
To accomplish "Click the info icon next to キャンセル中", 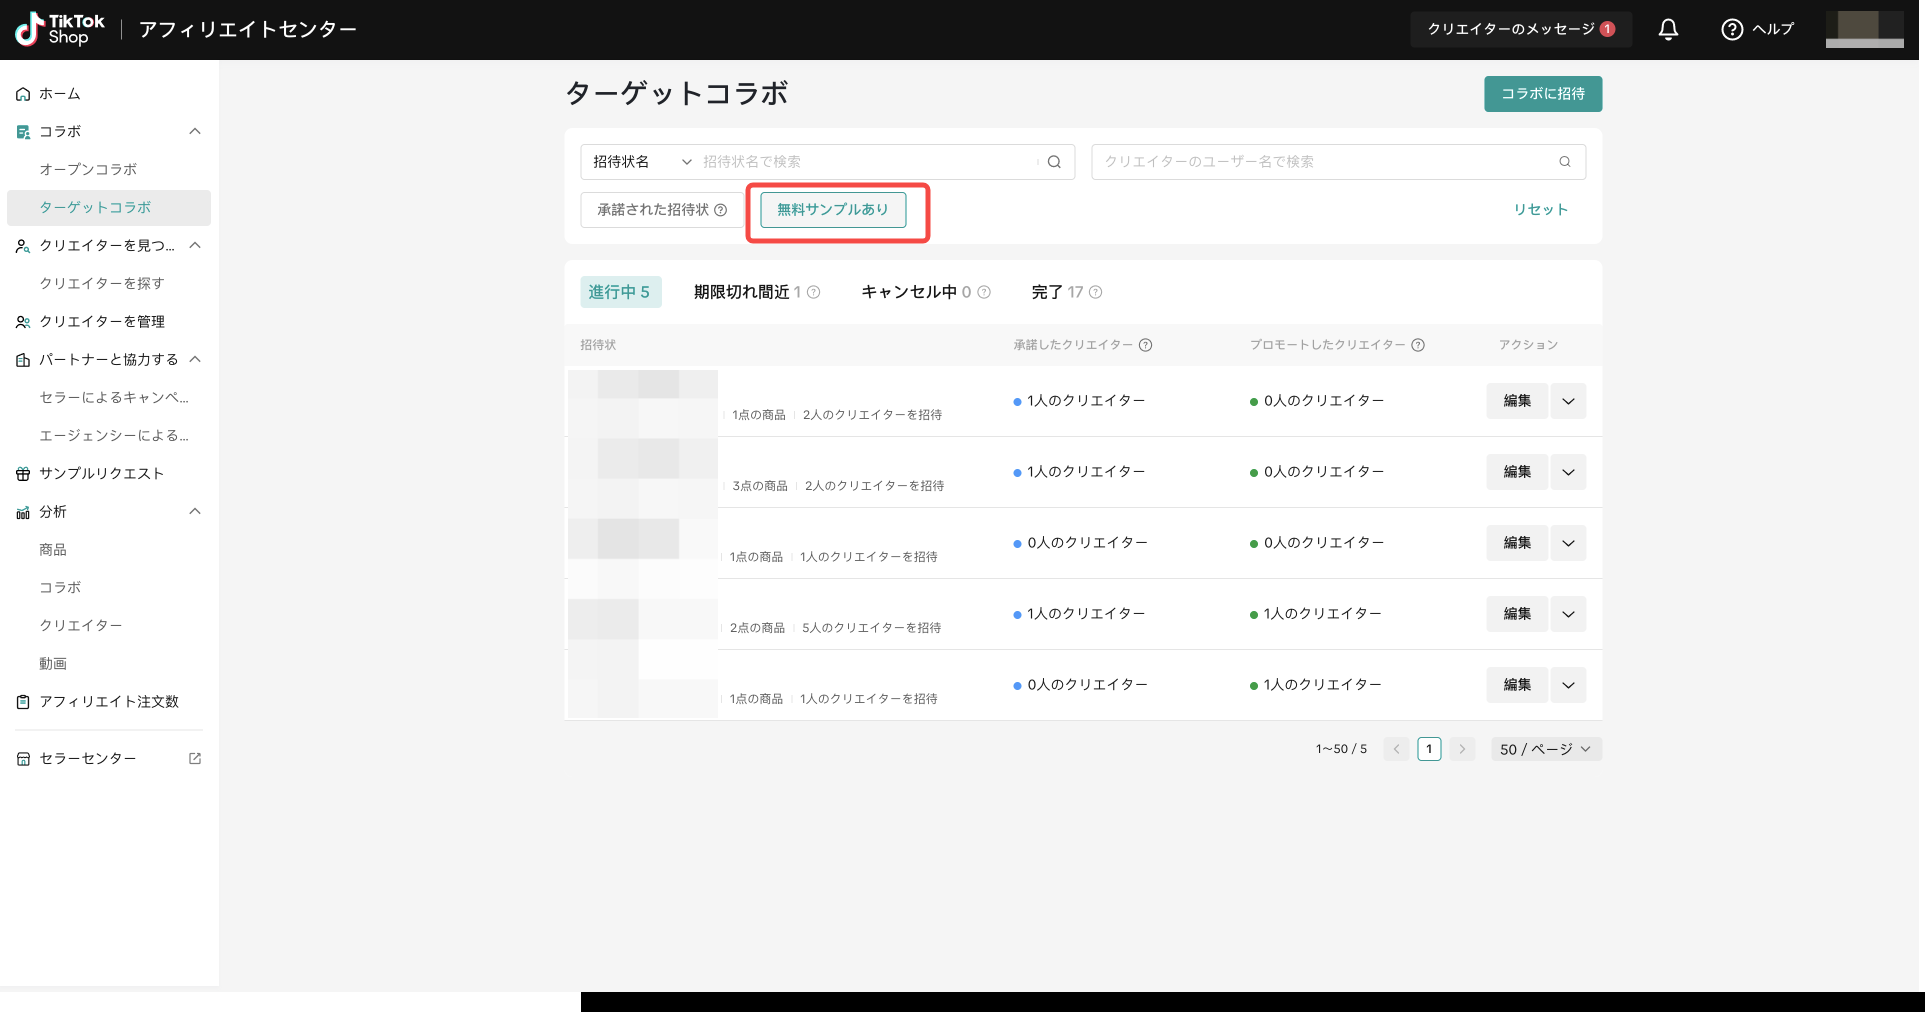I will [x=984, y=292].
